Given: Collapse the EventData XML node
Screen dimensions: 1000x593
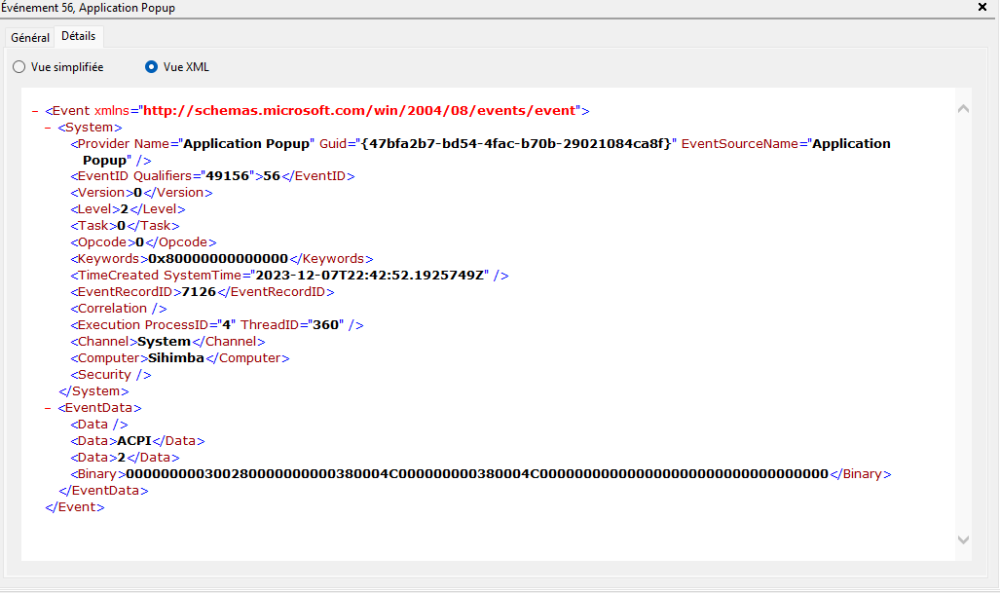Looking at the screenshot, I should [x=49, y=408].
